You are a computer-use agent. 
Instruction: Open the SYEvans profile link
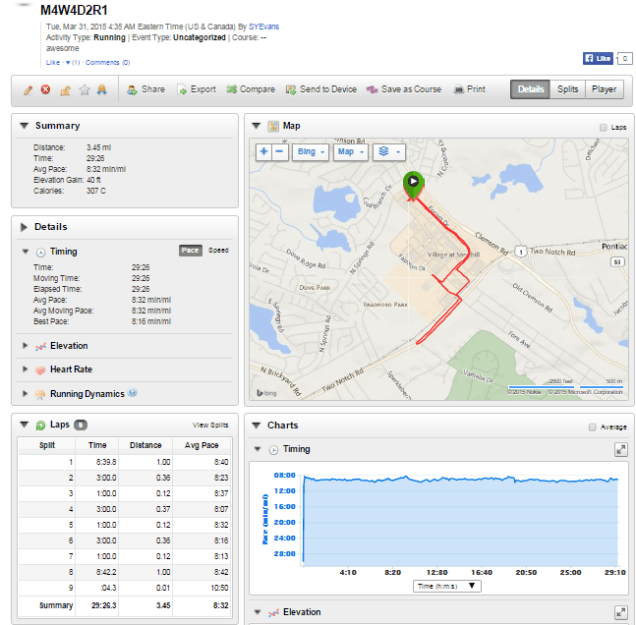[263, 25]
